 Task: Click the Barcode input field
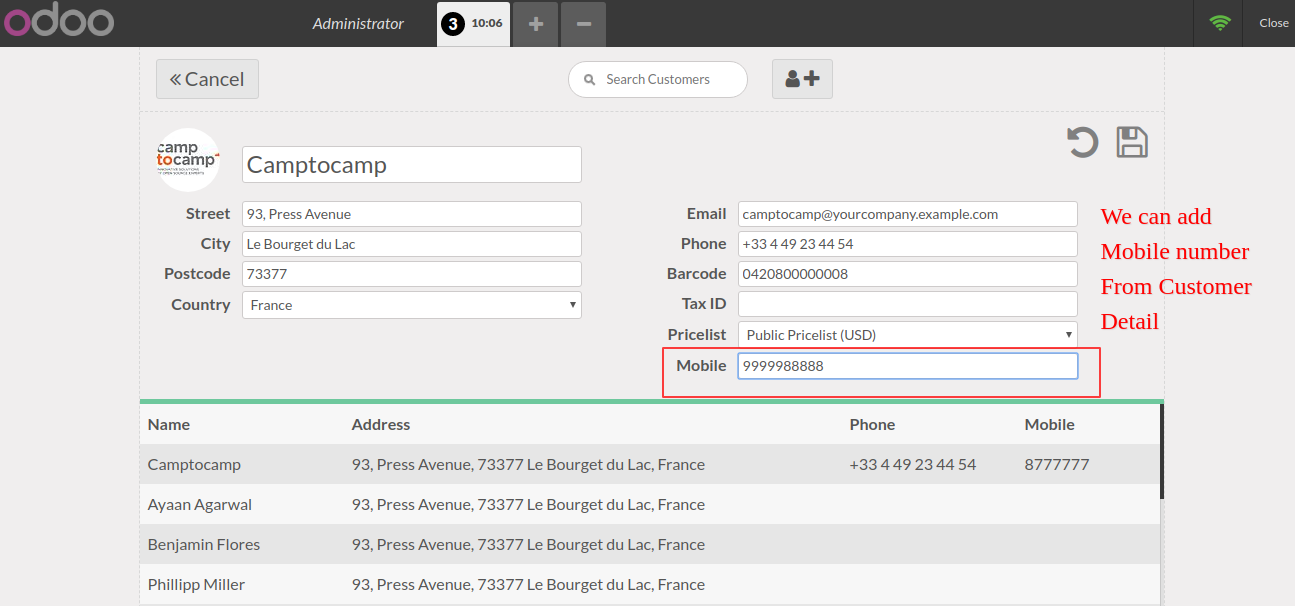click(908, 274)
